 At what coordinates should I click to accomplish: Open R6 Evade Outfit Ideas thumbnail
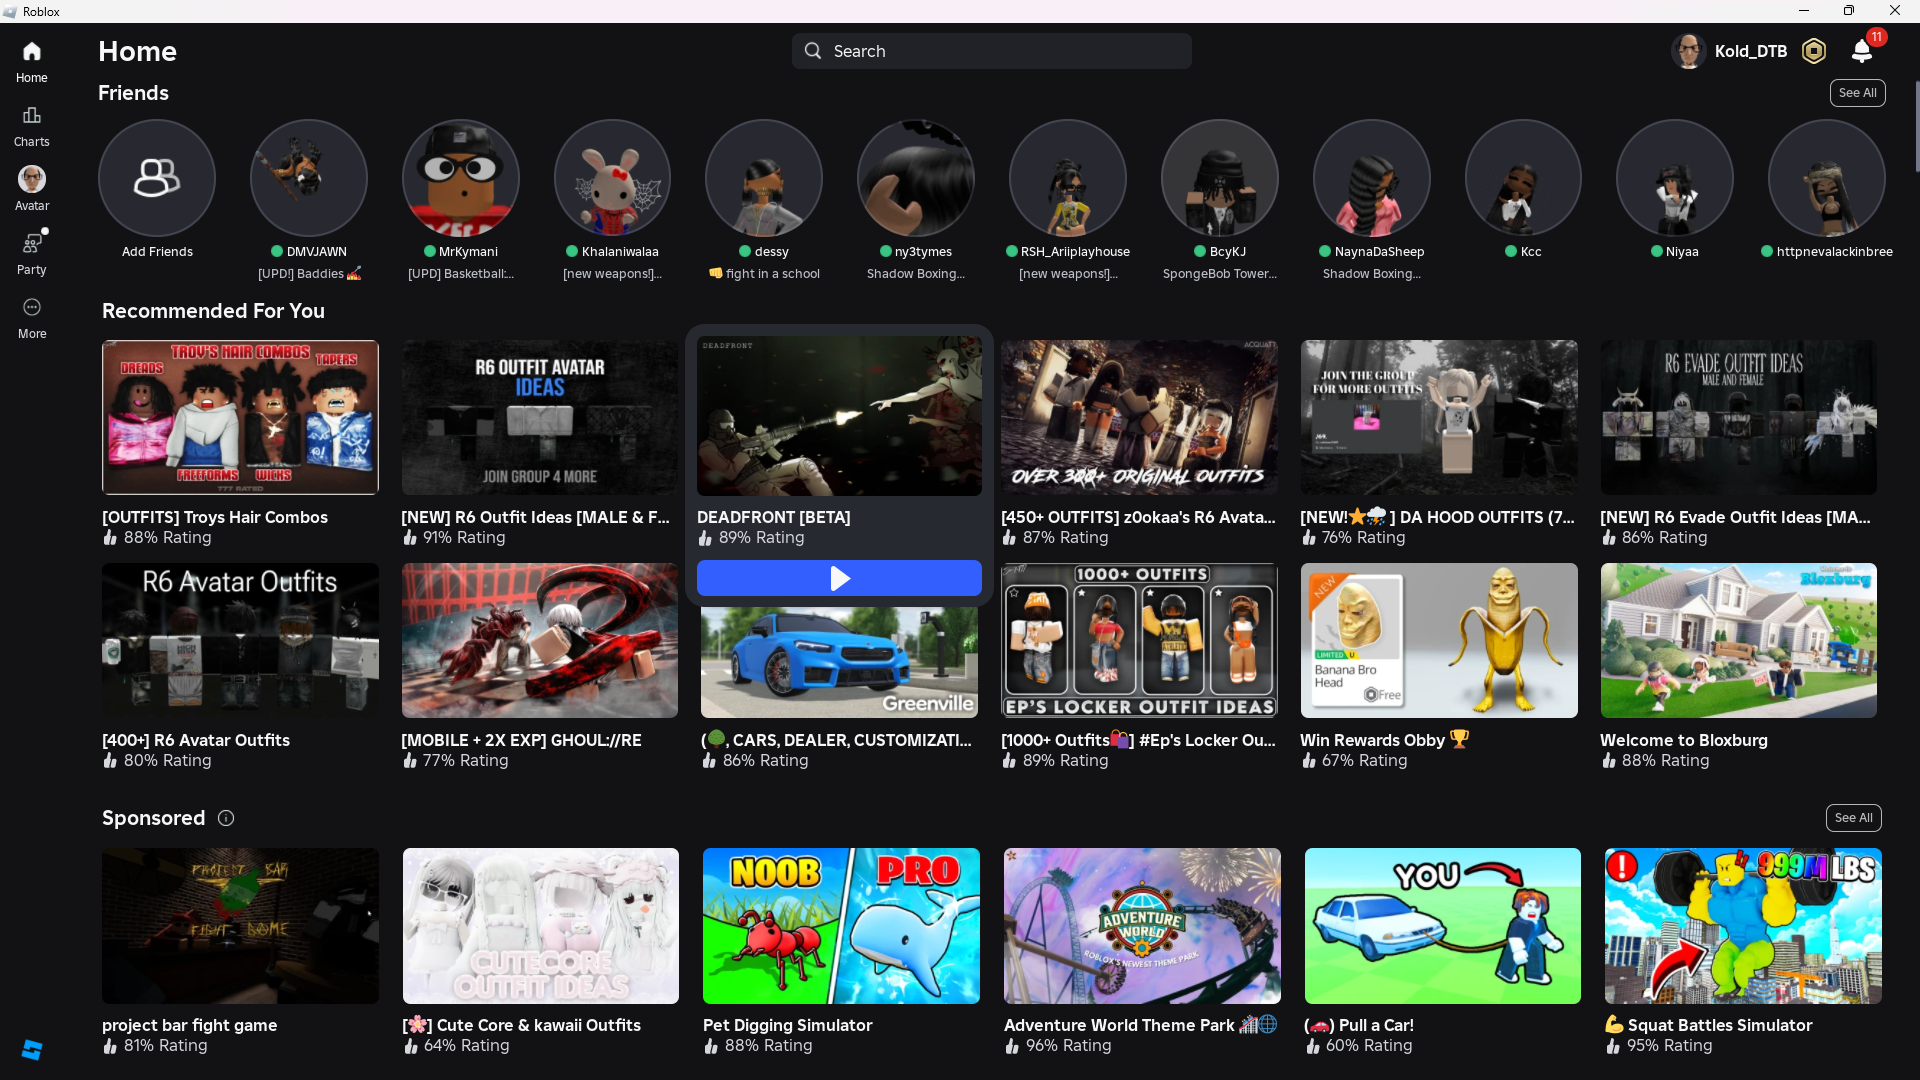click(1739, 417)
